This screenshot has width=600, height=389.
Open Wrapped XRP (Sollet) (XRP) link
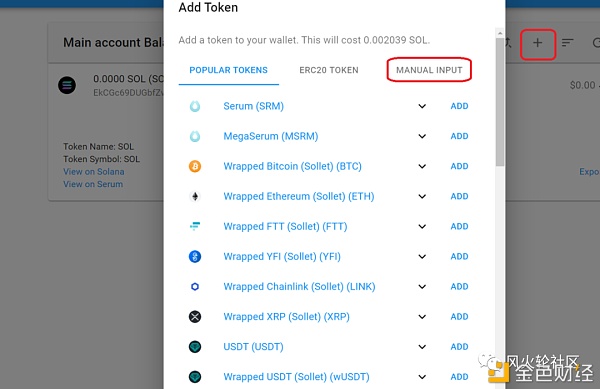coord(287,317)
